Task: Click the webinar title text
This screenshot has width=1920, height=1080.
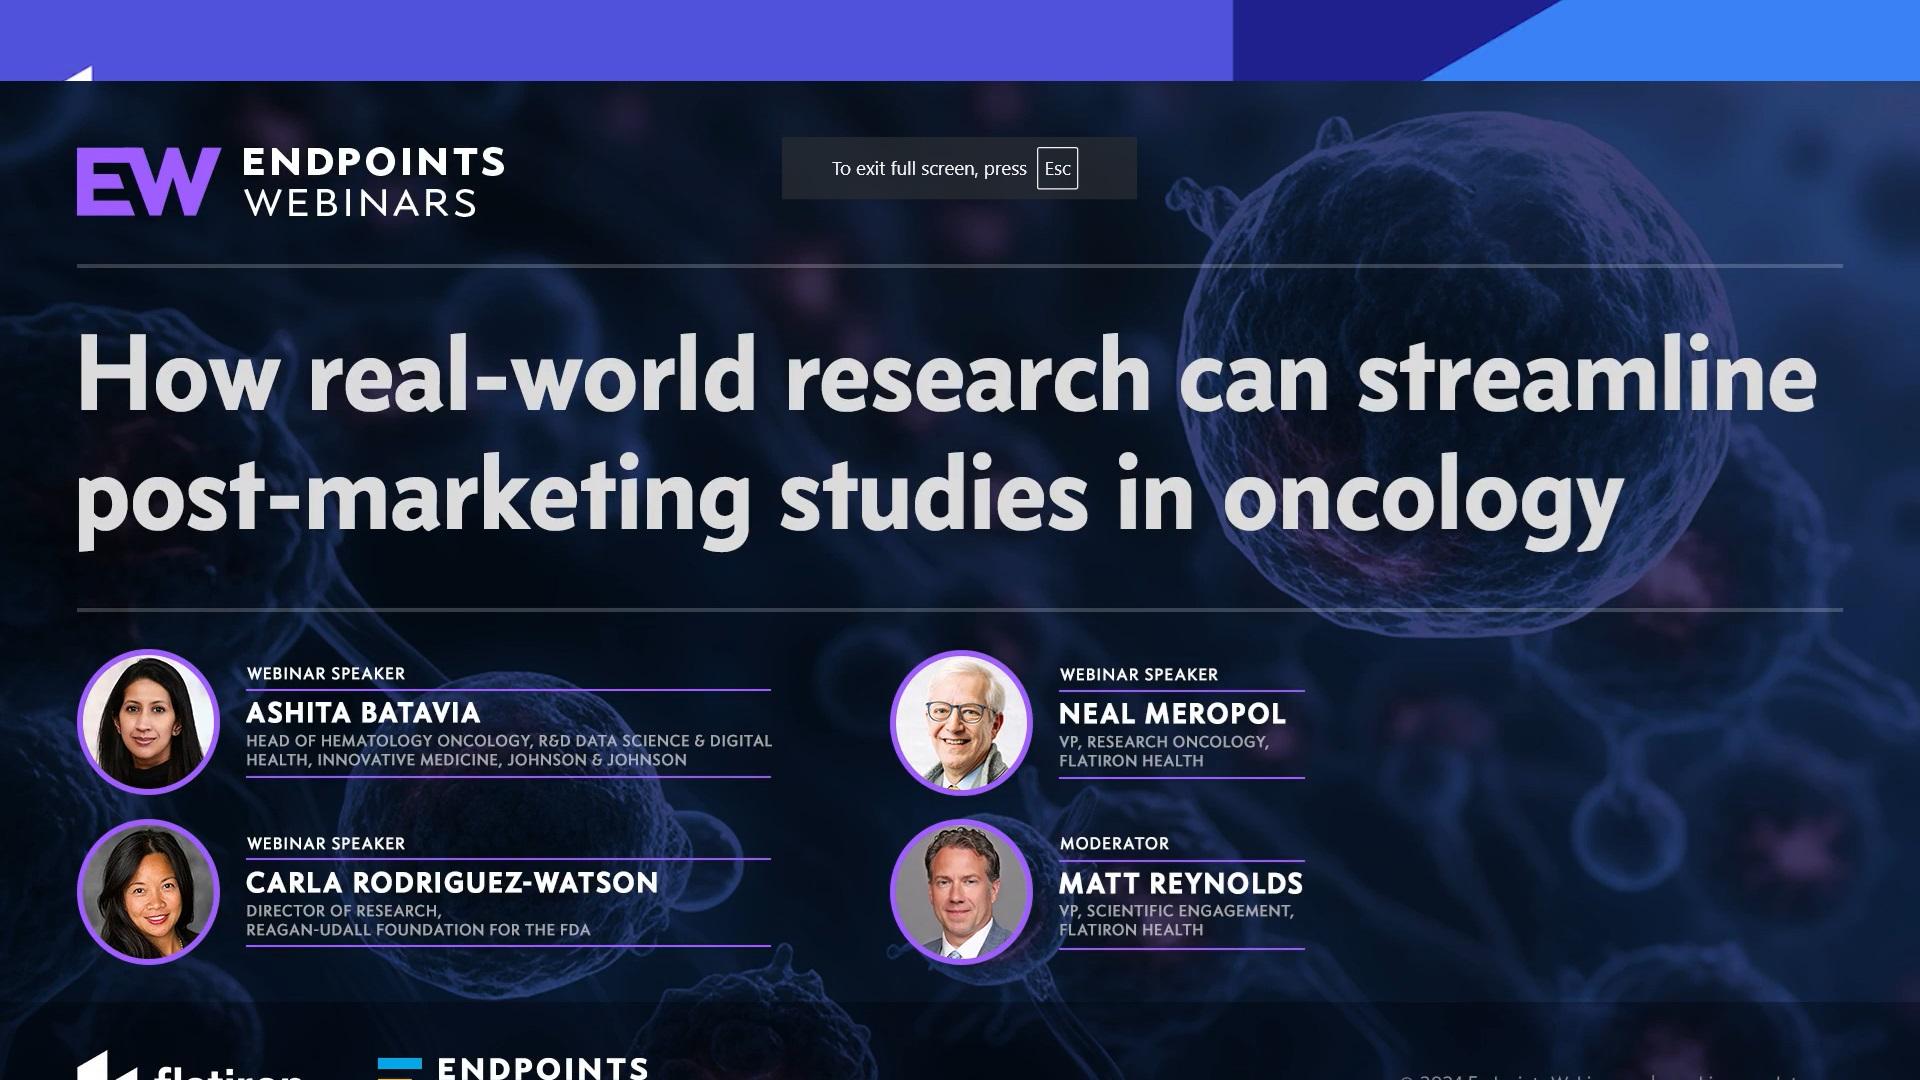Action: [x=950, y=435]
